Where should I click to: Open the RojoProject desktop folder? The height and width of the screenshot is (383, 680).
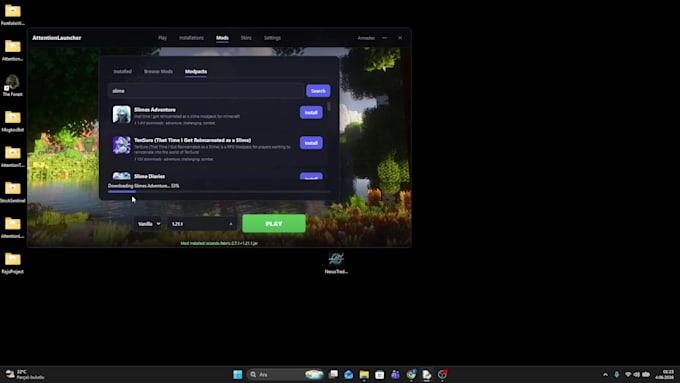tap(13, 263)
